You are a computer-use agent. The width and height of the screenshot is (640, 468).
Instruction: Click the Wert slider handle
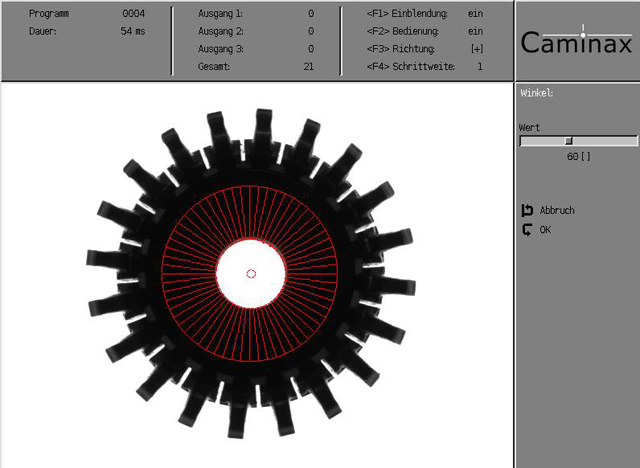click(x=569, y=141)
